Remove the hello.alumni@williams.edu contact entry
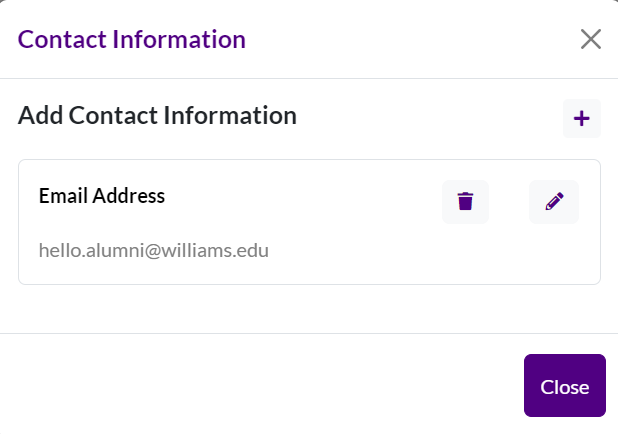Viewport: 618px width, 434px height. (x=465, y=202)
